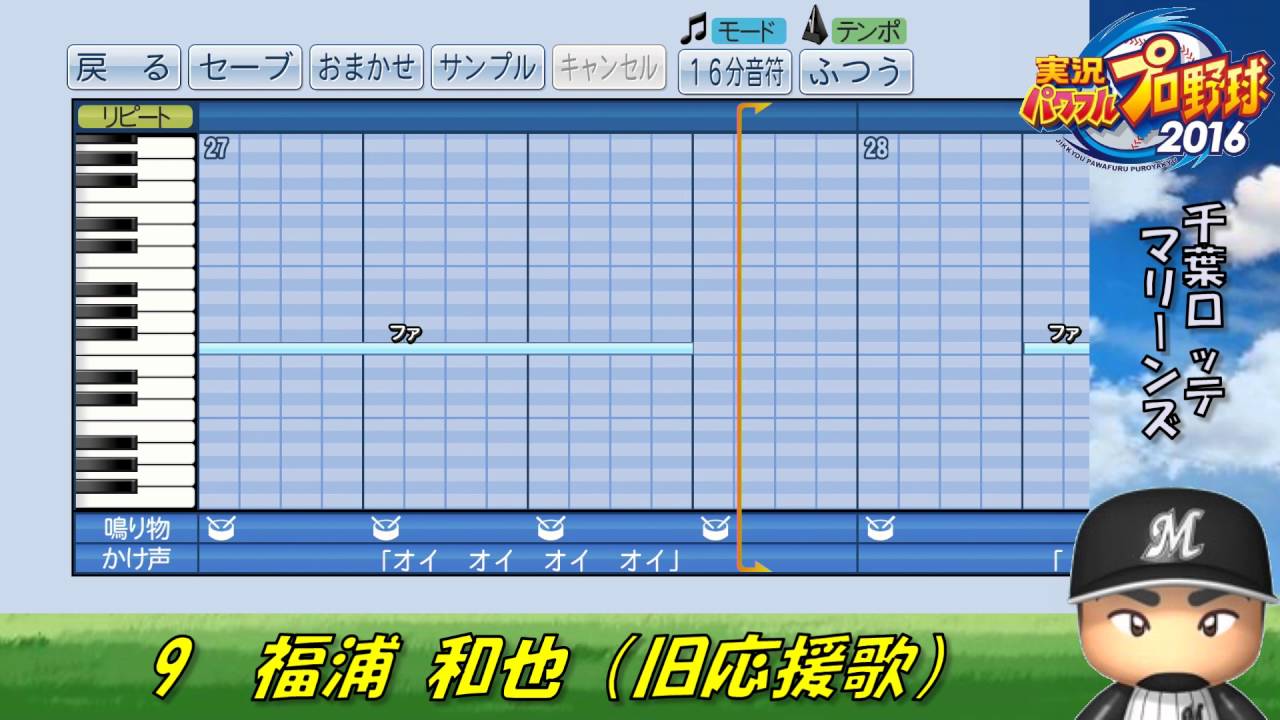Click the セーブ save button
The width and height of the screenshot is (1280, 720).
coord(245,68)
